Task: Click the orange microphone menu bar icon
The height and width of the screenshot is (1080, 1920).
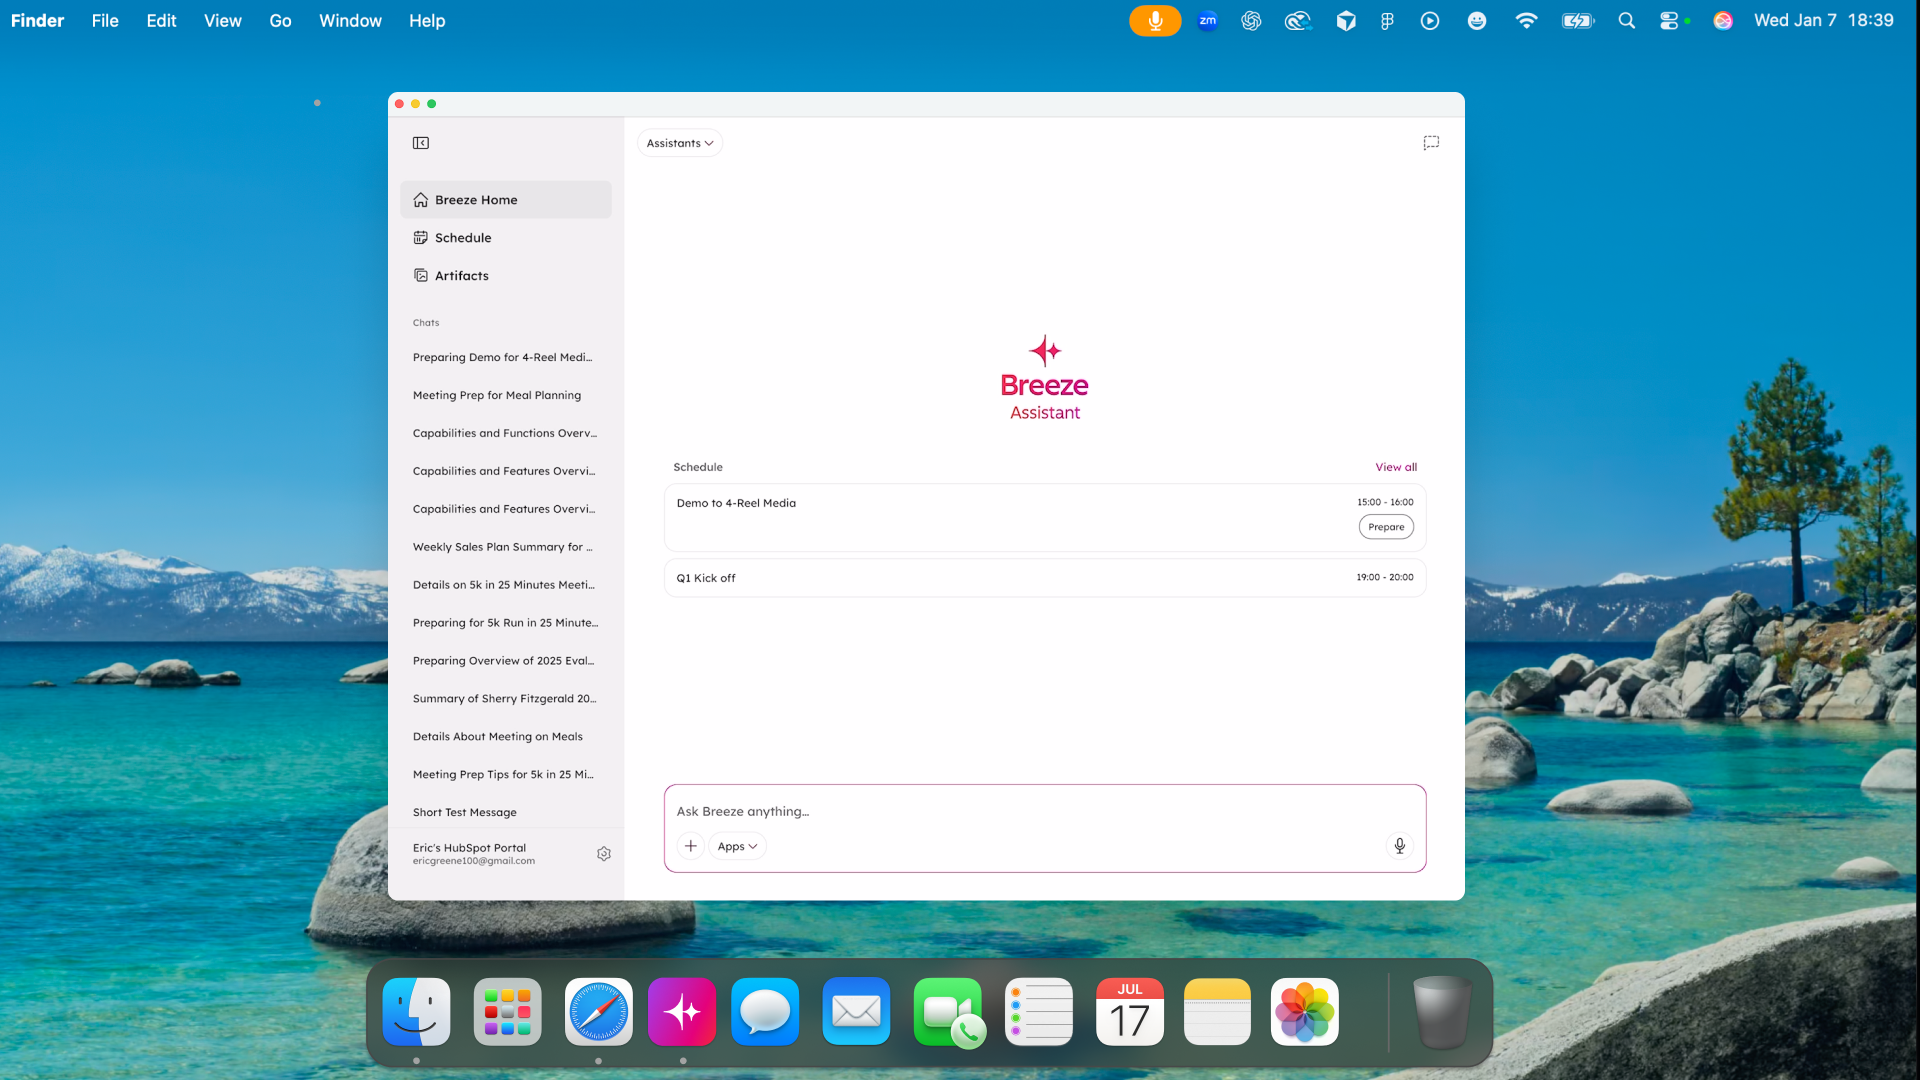Action: click(x=1155, y=21)
